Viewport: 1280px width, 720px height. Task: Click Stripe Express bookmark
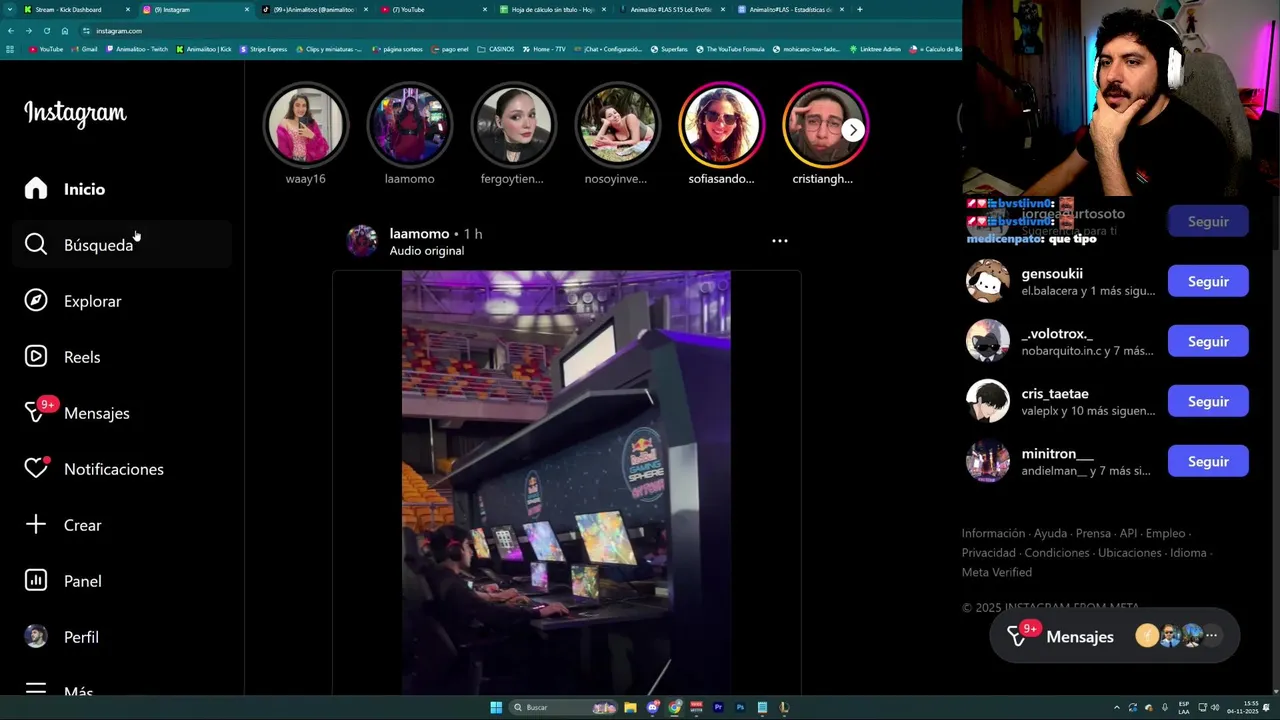(x=263, y=49)
